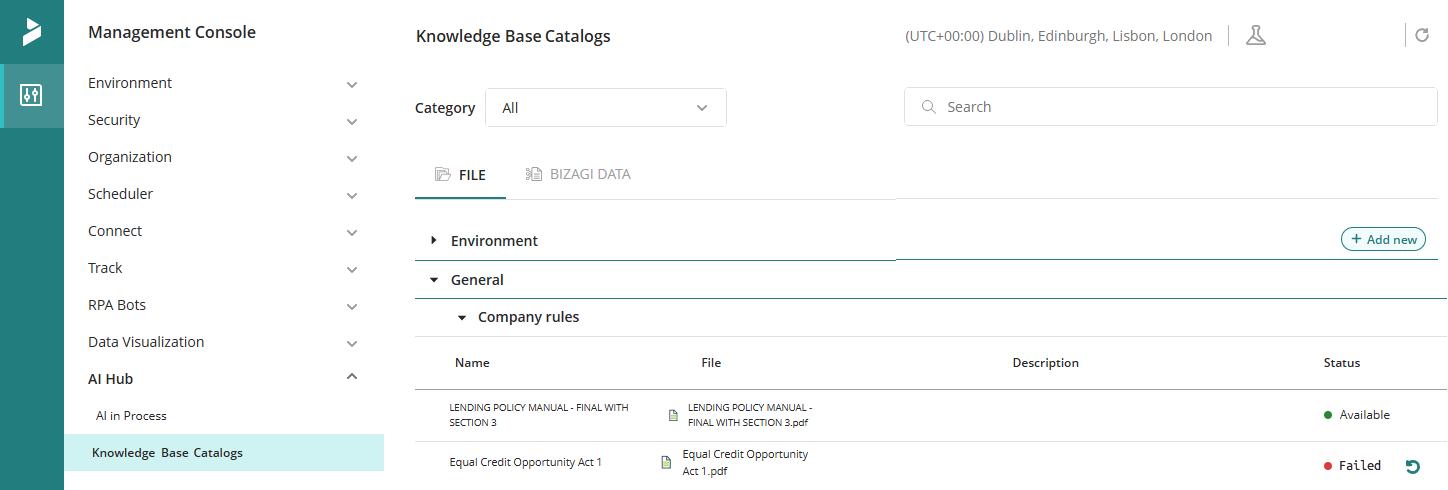The height and width of the screenshot is (490, 1448).
Task: Click the Add new button
Action: 1383,240
